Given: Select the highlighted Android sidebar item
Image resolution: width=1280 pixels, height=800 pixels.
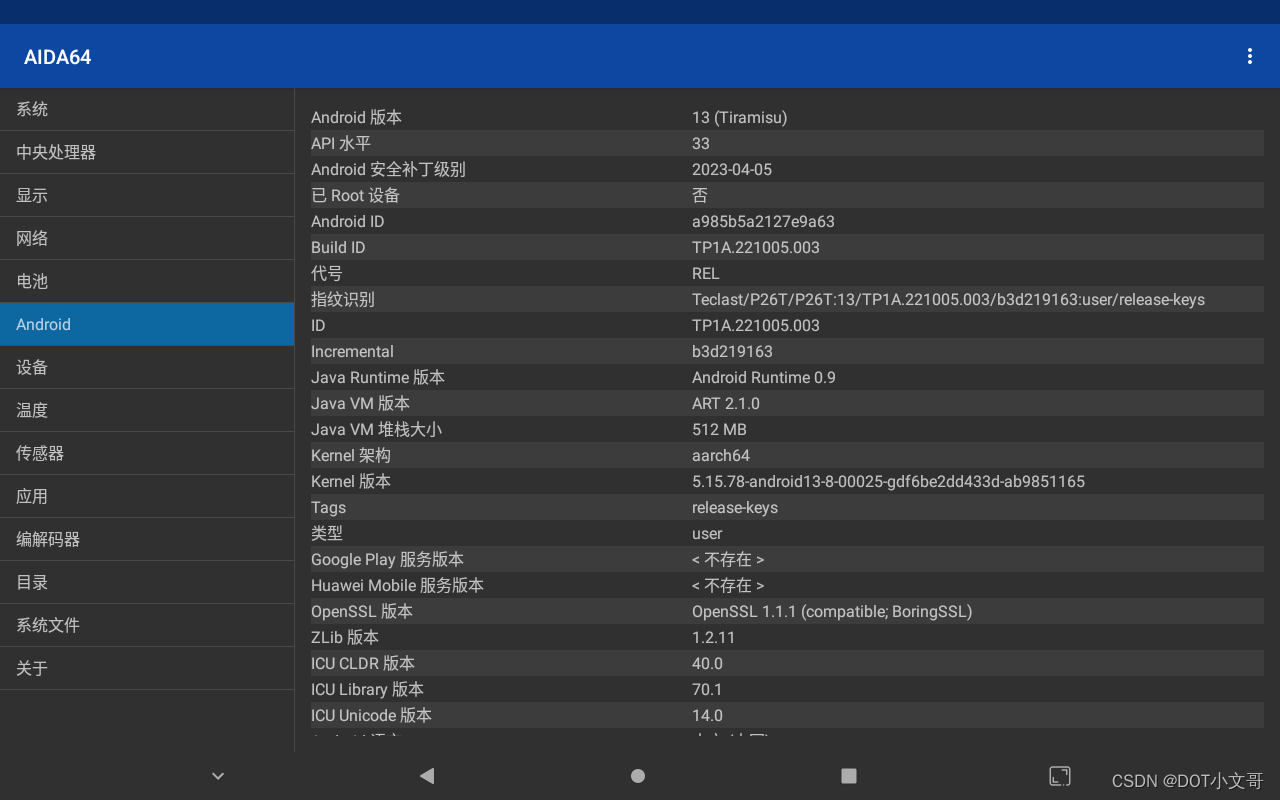Looking at the screenshot, I should (x=147, y=324).
